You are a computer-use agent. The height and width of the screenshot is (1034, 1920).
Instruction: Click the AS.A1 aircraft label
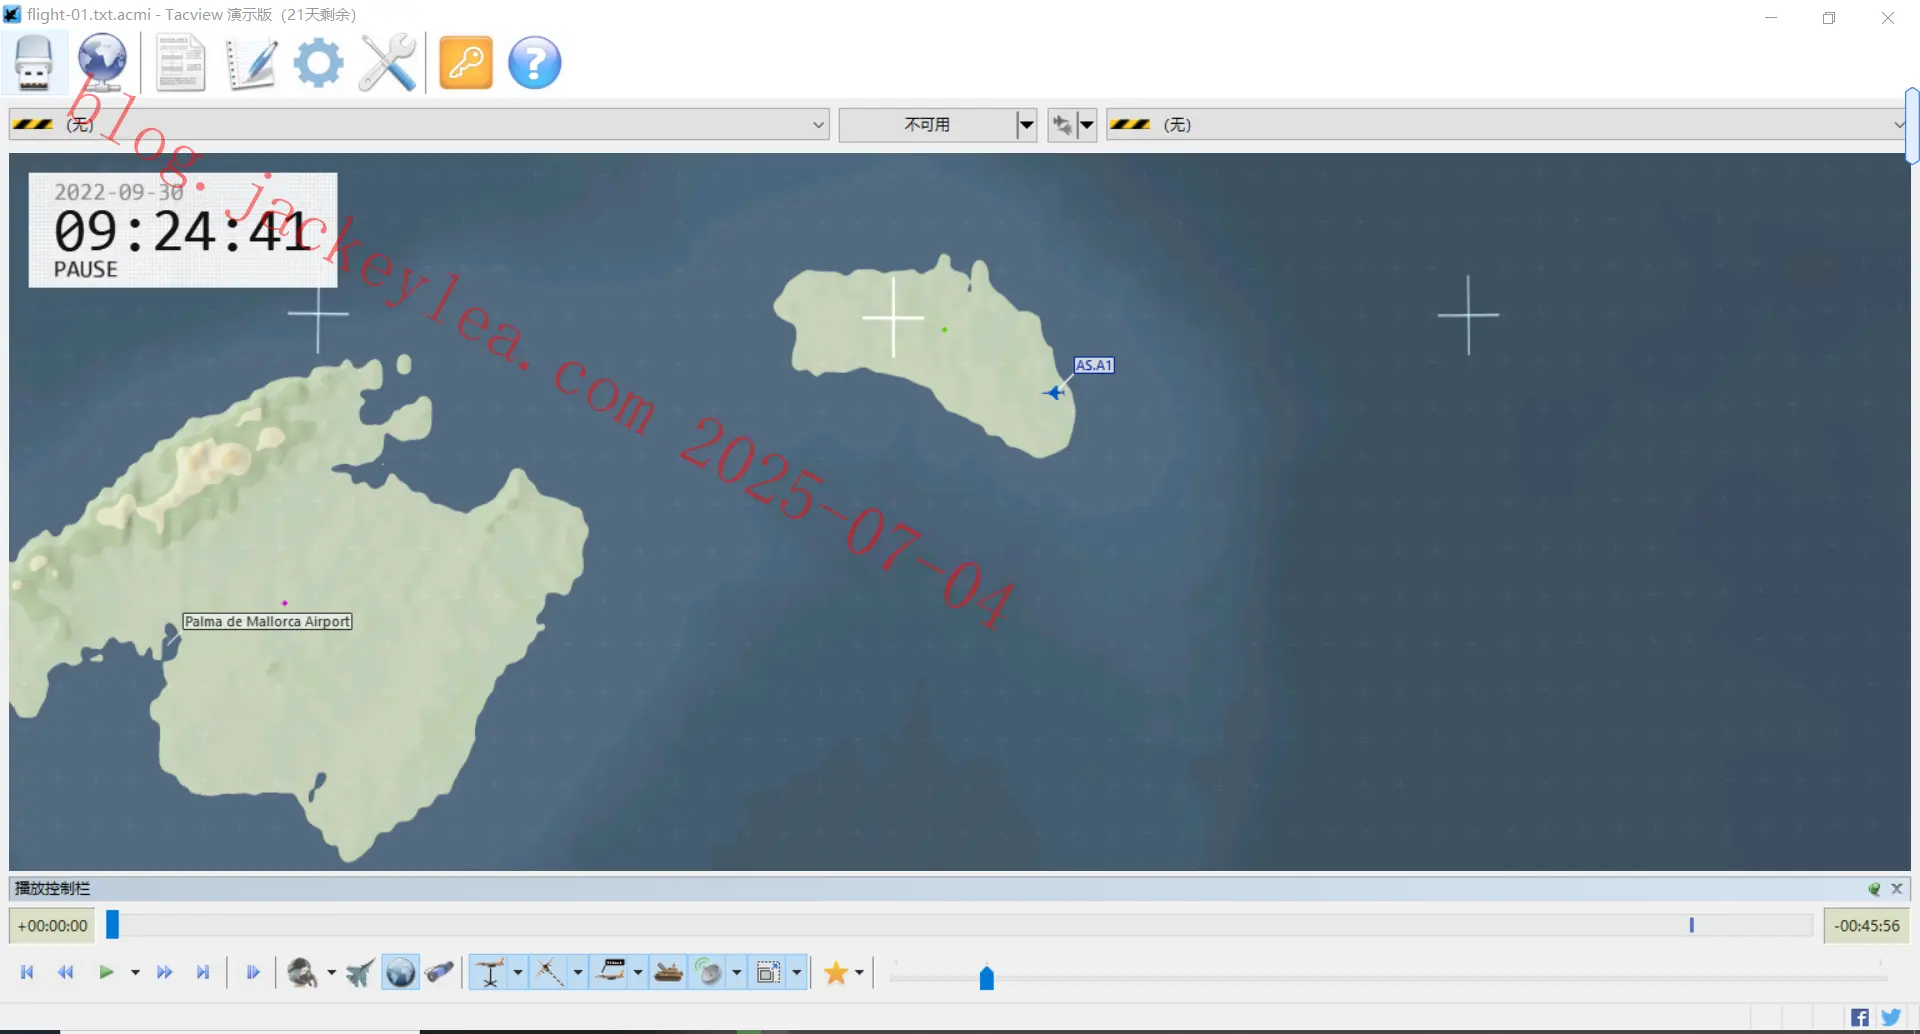pyautogui.click(x=1093, y=365)
